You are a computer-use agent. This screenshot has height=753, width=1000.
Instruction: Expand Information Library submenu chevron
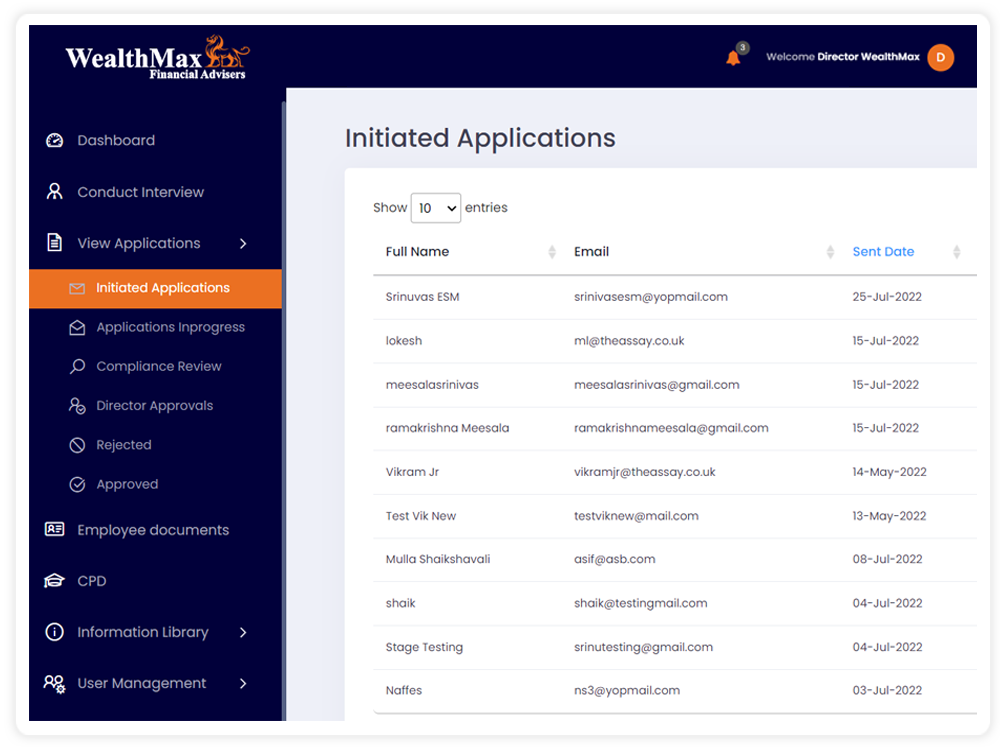click(243, 632)
